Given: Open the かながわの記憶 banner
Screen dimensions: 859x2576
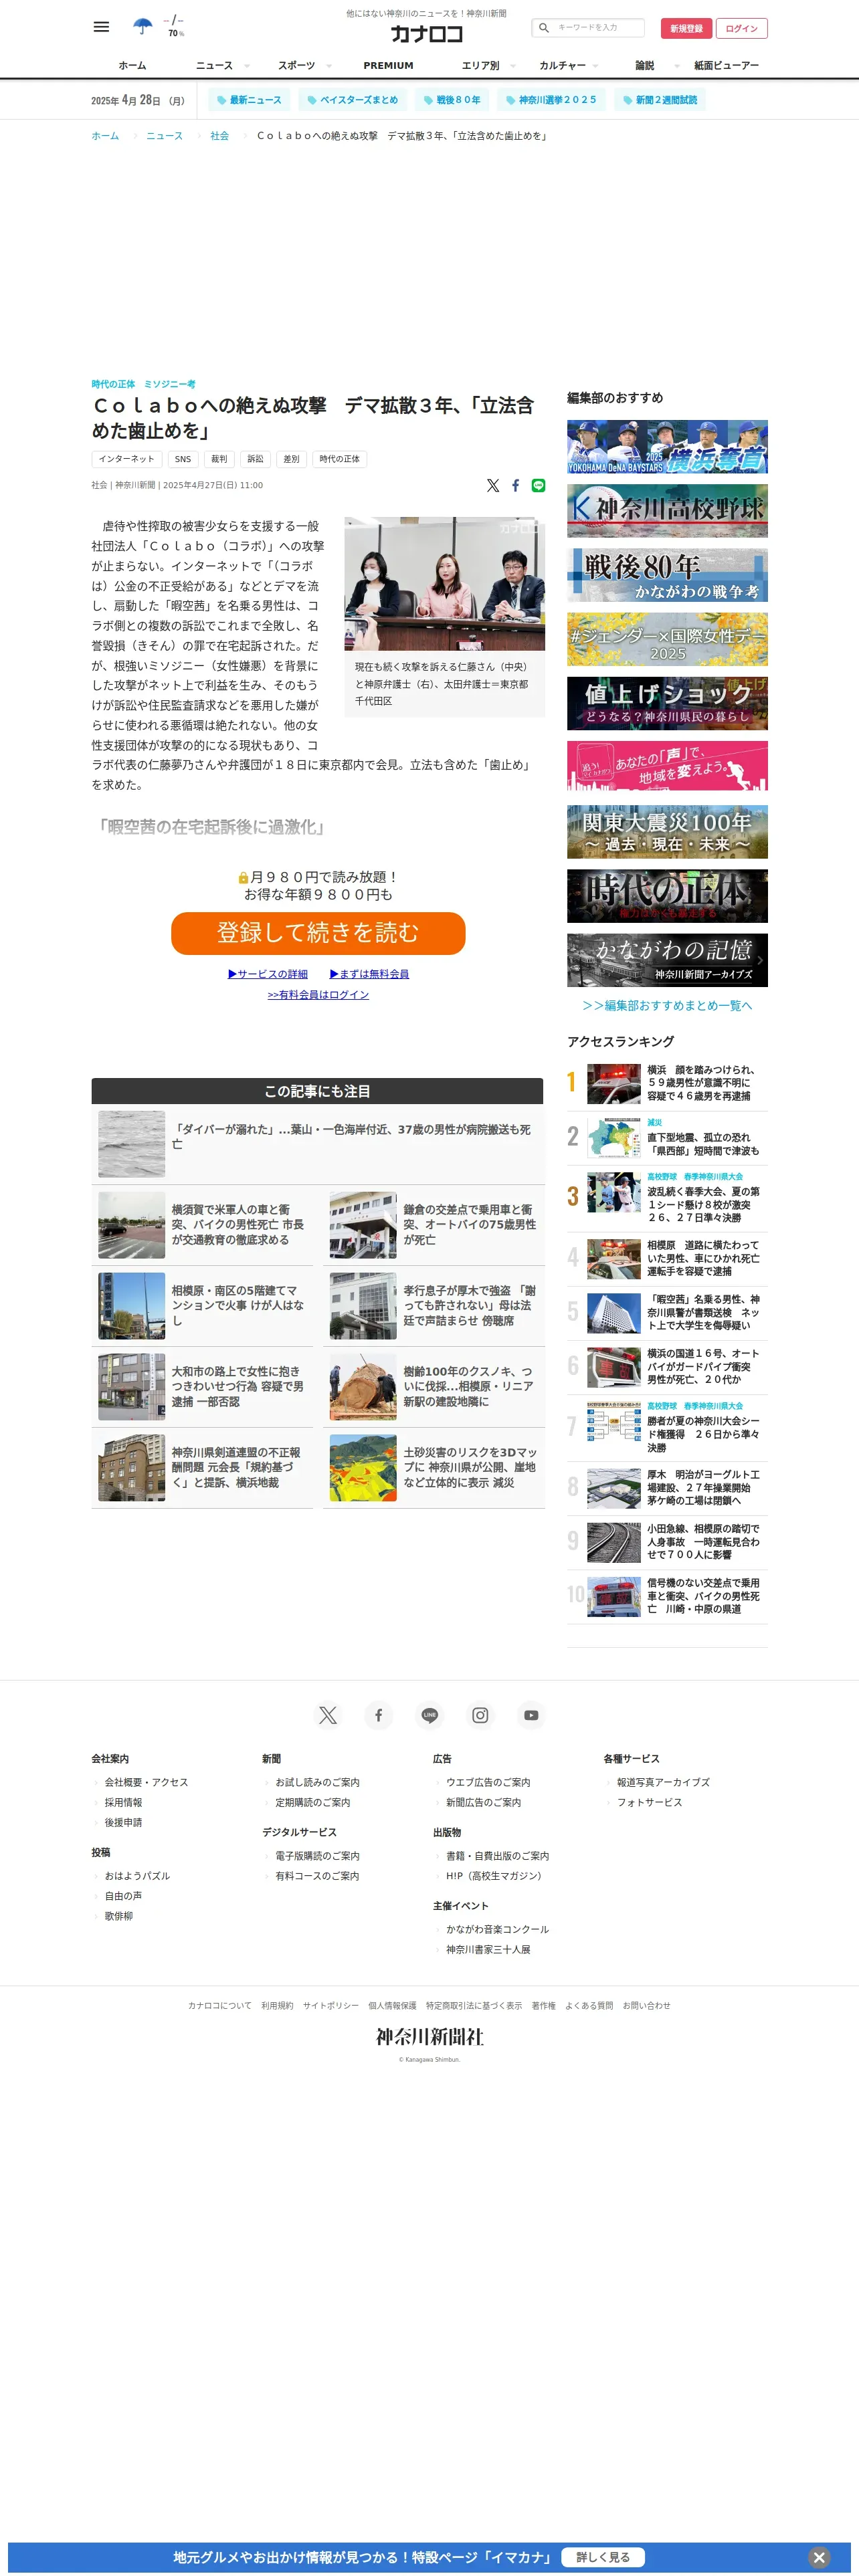Looking at the screenshot, I should (x=667, y=960).
